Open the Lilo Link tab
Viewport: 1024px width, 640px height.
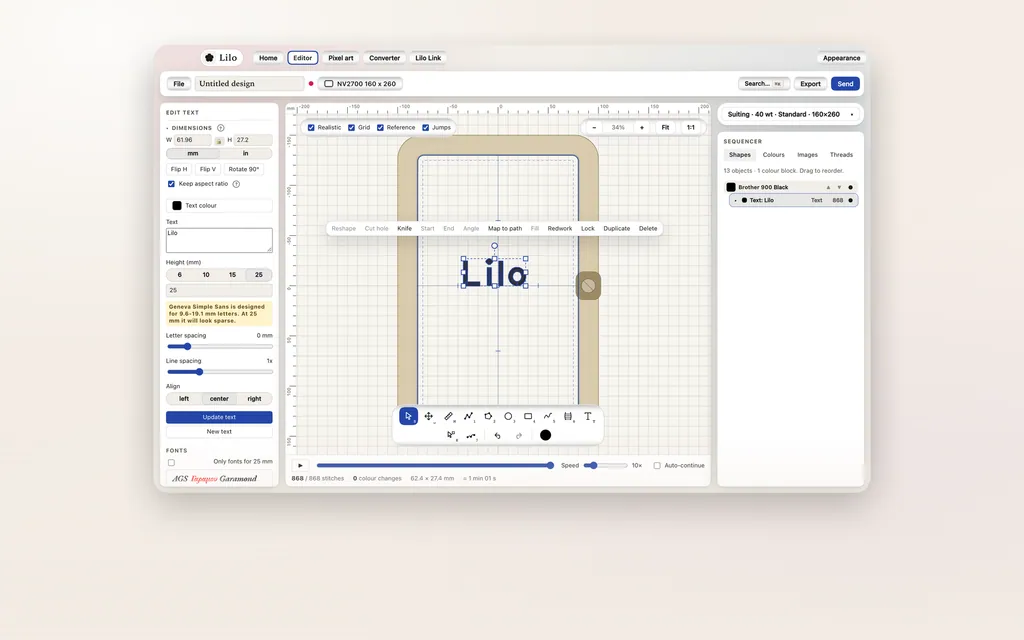point(428,58)
